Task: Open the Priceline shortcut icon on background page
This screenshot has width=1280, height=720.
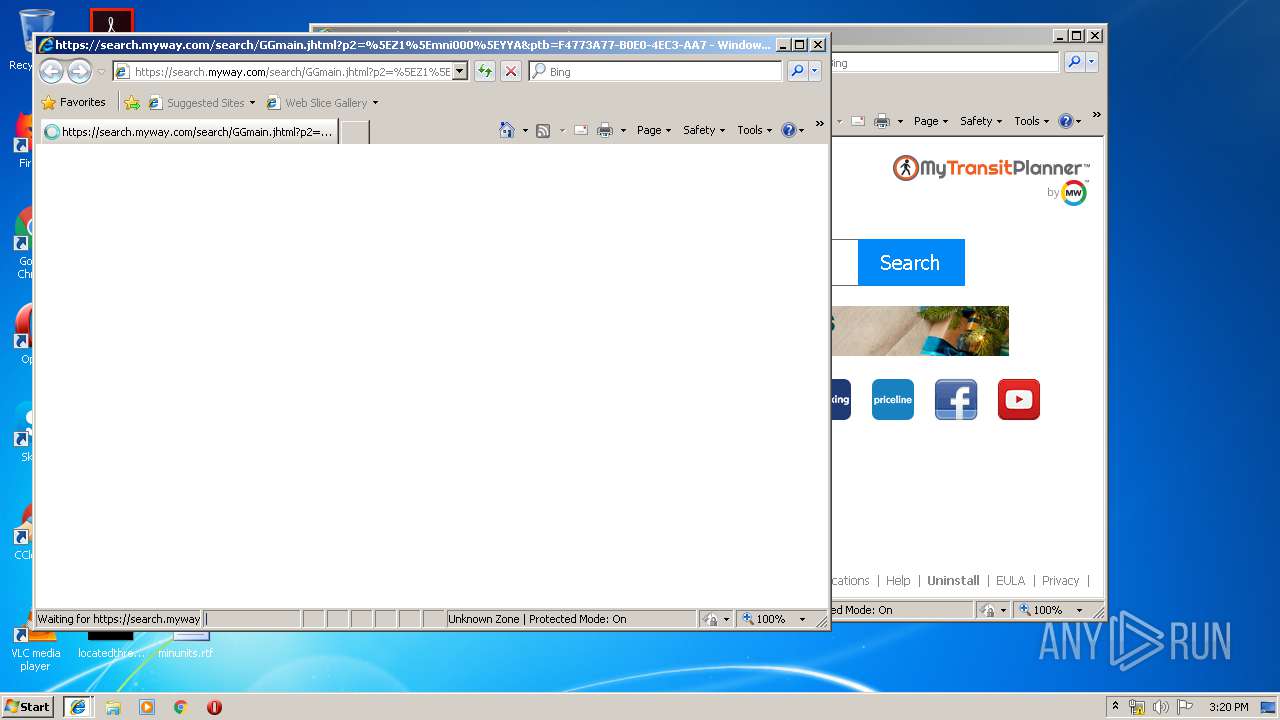Action: tap(893, 399)
